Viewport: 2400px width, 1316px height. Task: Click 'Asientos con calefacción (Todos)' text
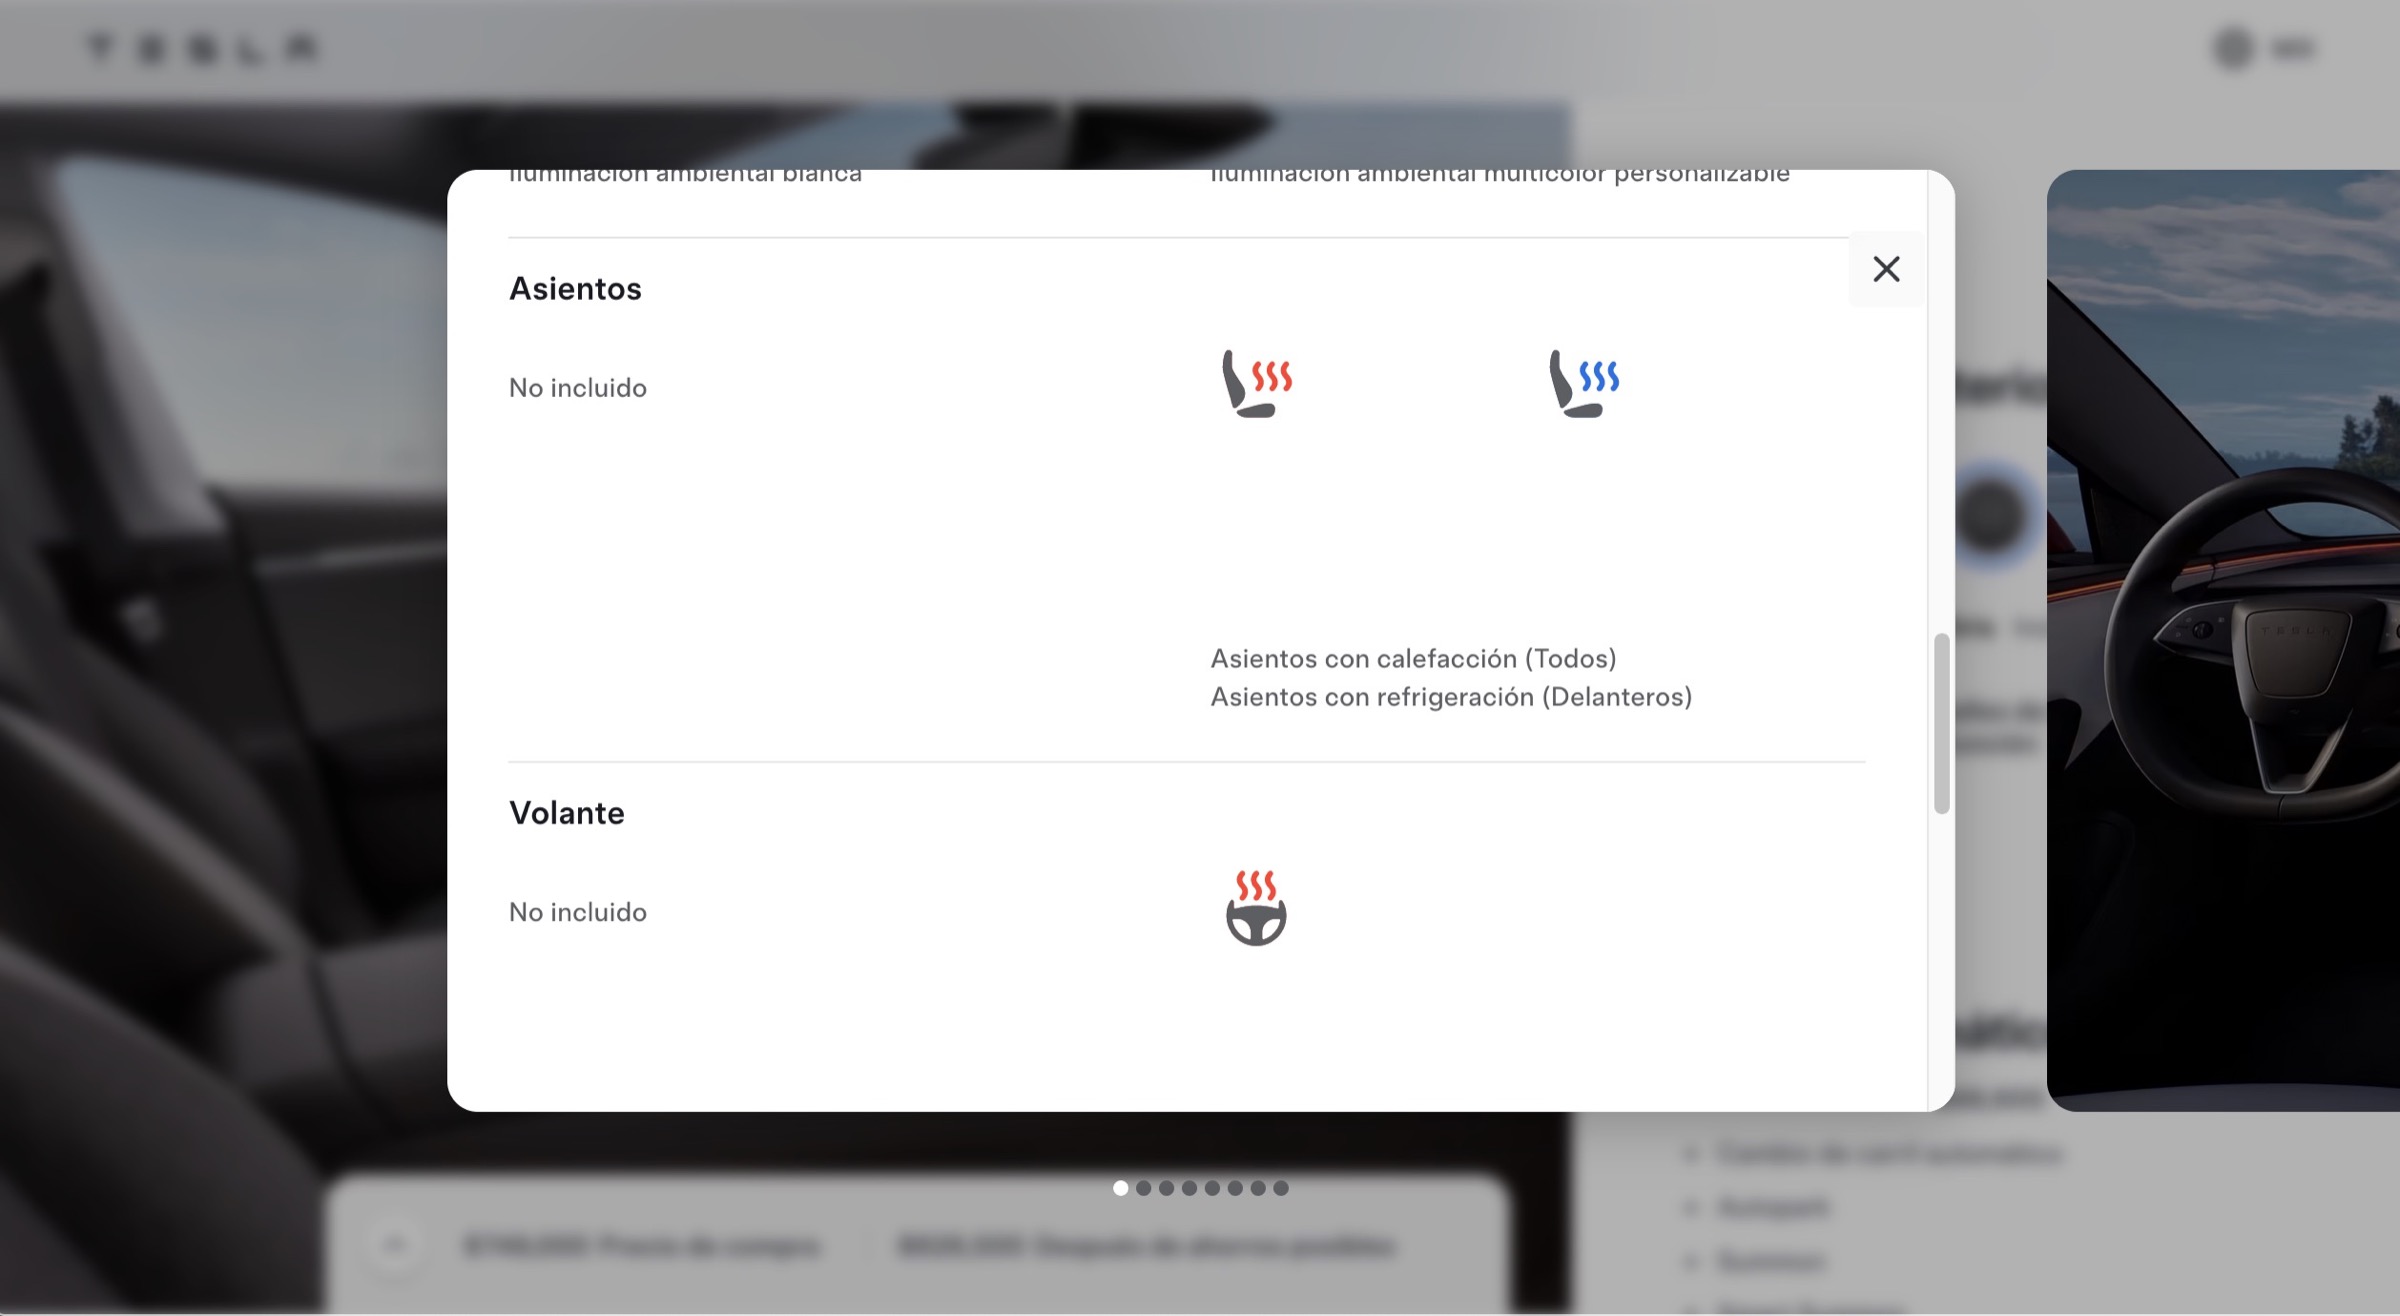pos(1413,659)
